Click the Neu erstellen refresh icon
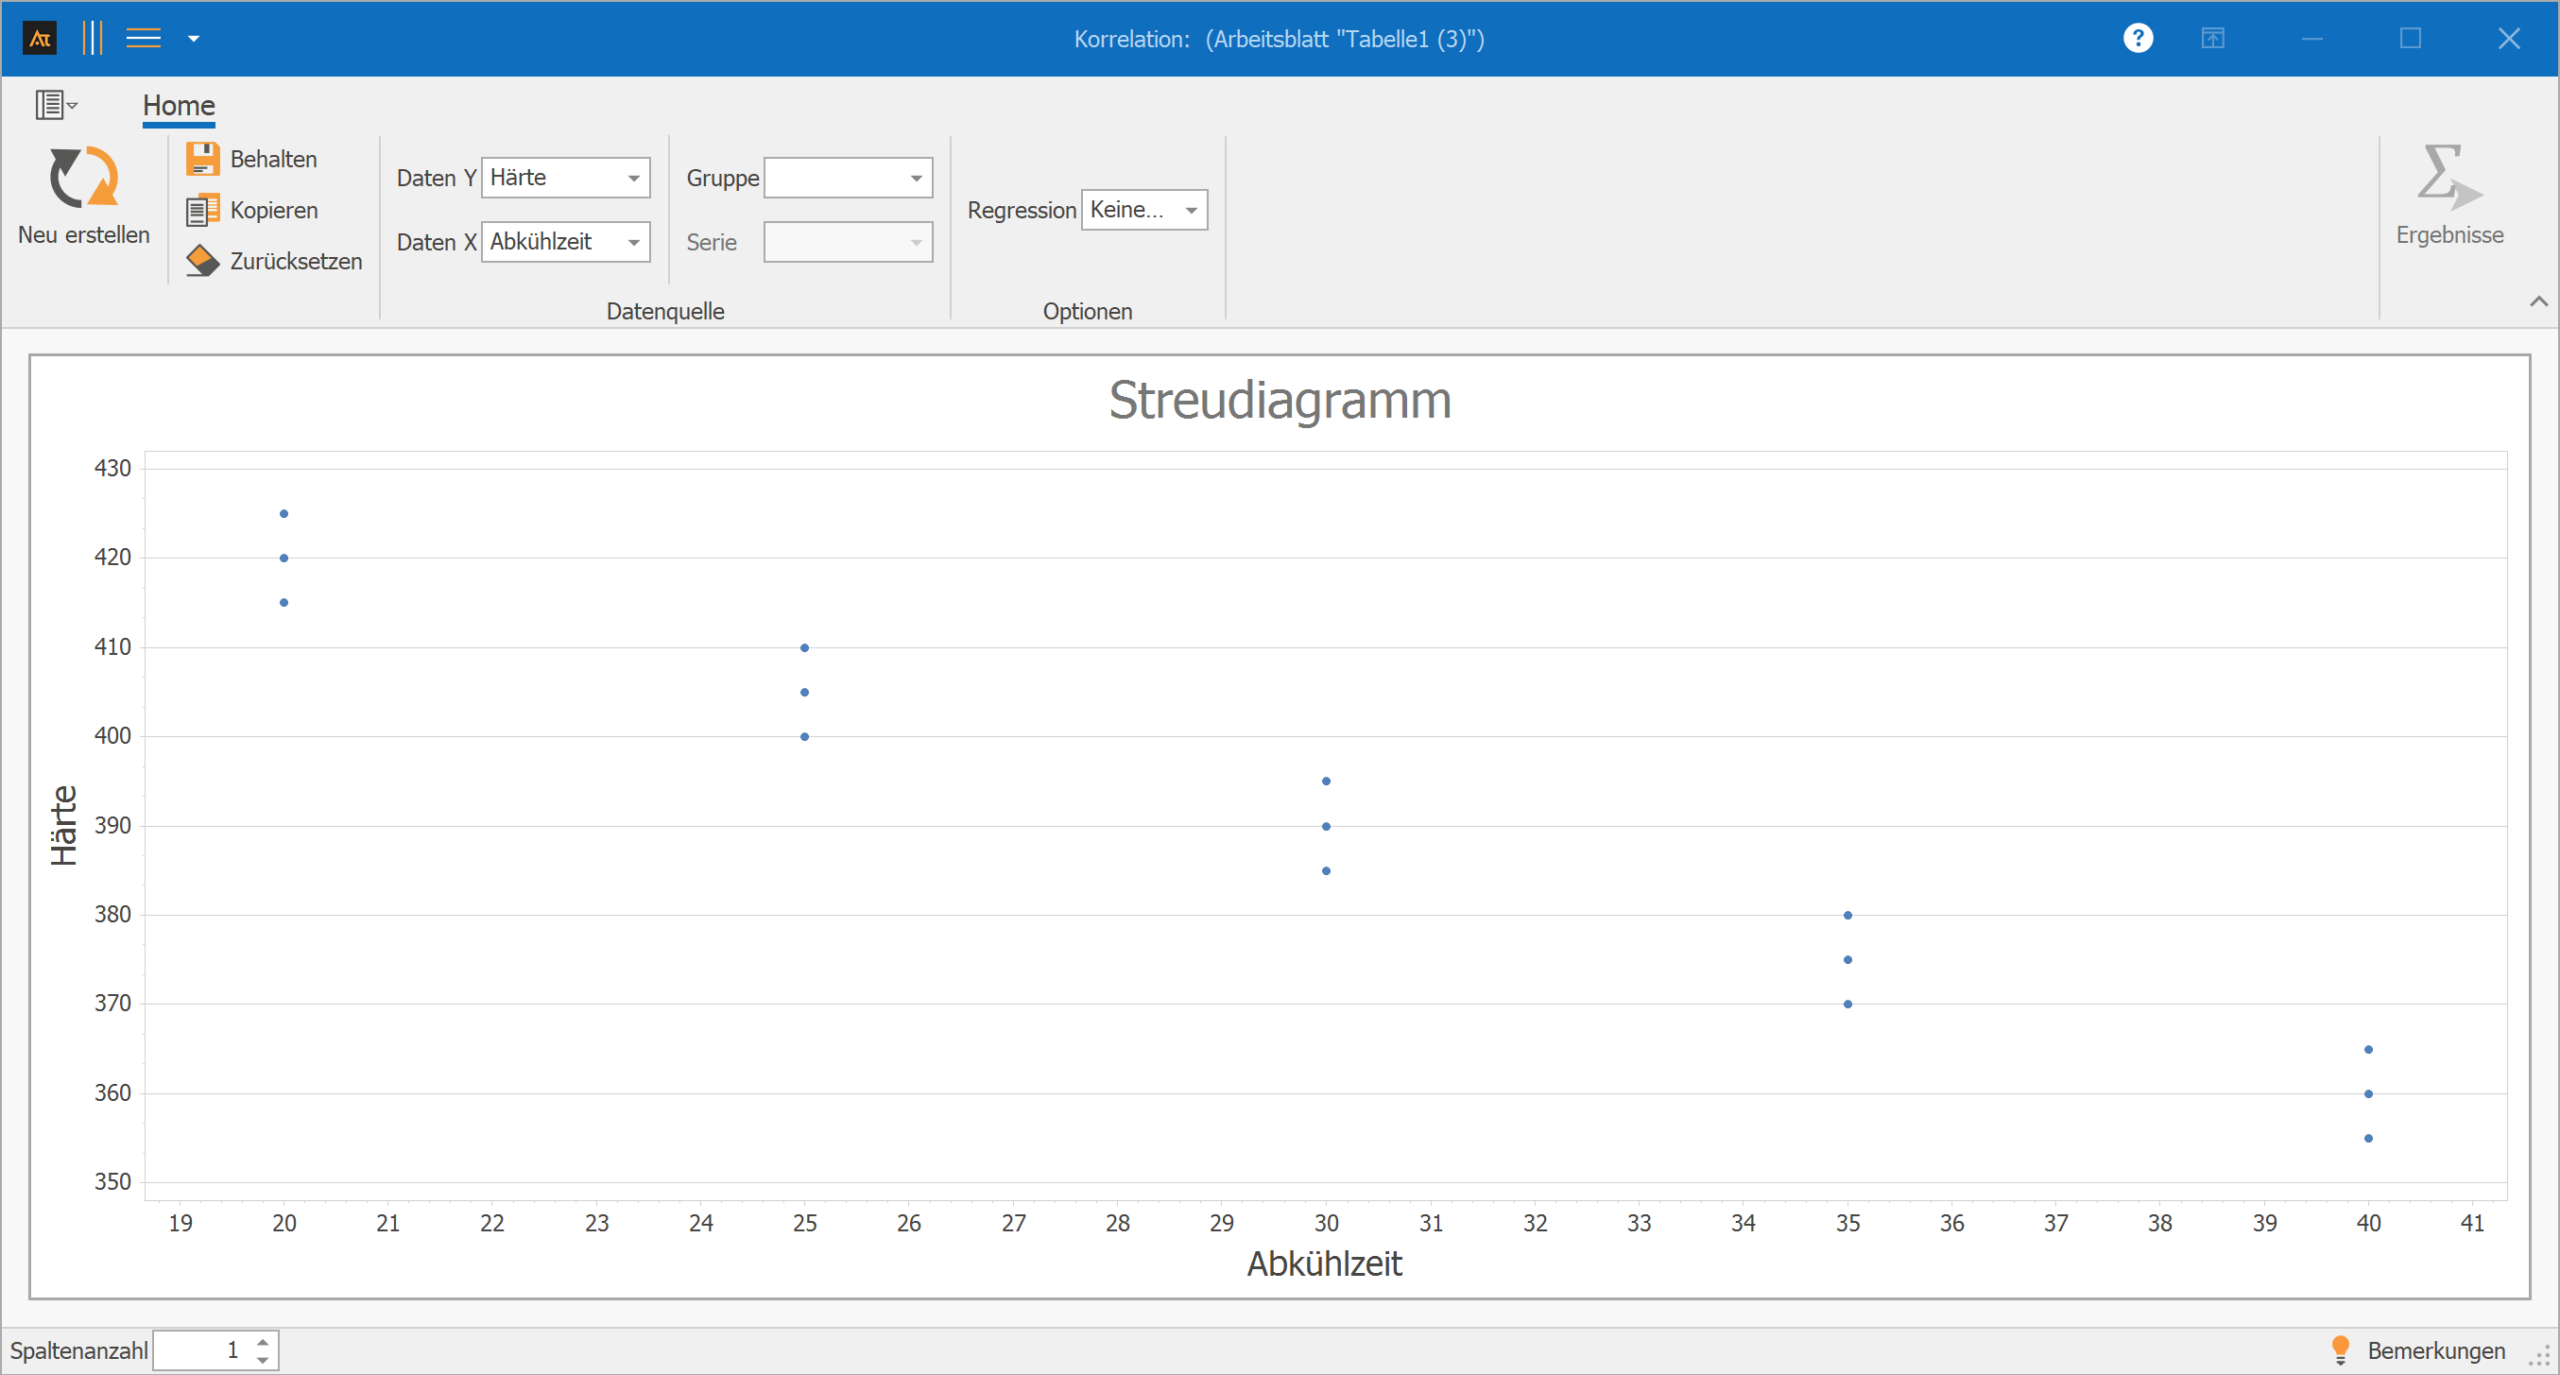This screenshot has width=2560, height=1375. pyautogui.click(x=84, y=178)
